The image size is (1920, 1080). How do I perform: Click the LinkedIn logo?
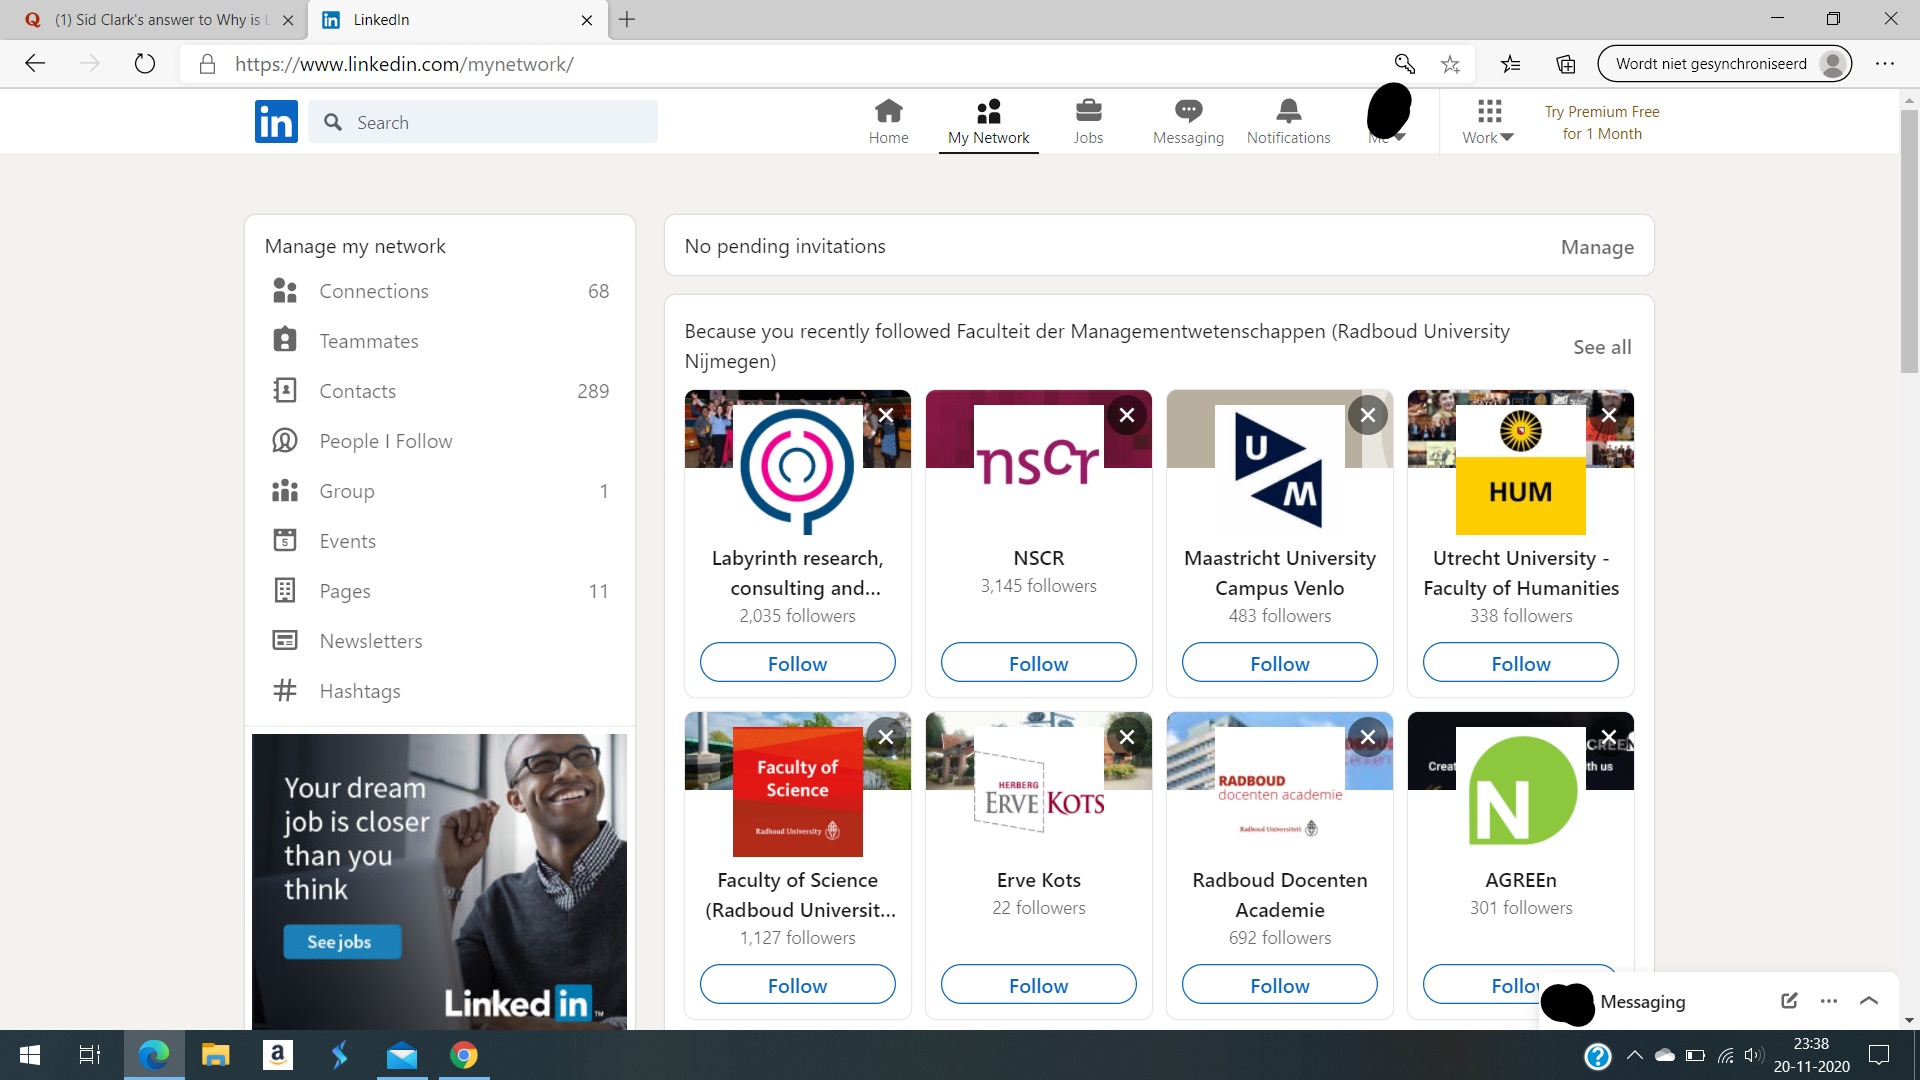(x=276, y=122)
